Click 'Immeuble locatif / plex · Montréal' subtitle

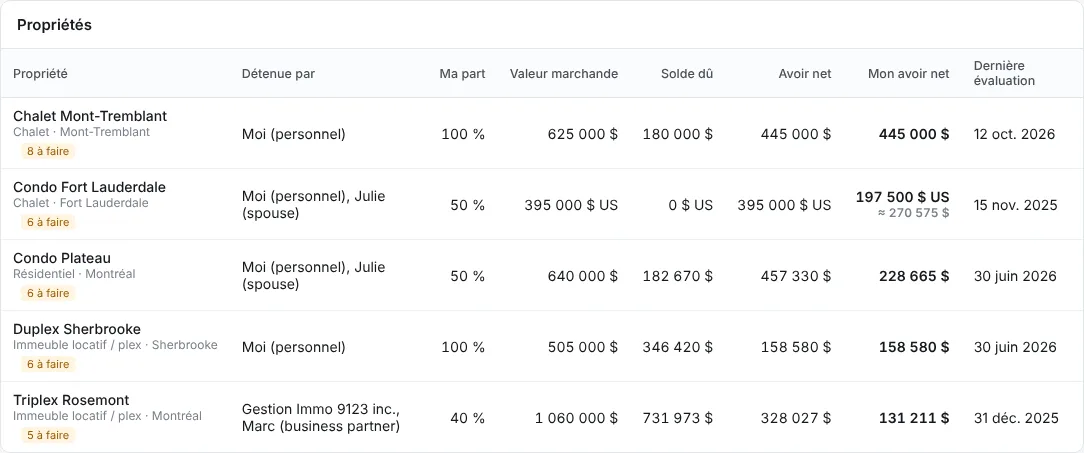(107, 416)
